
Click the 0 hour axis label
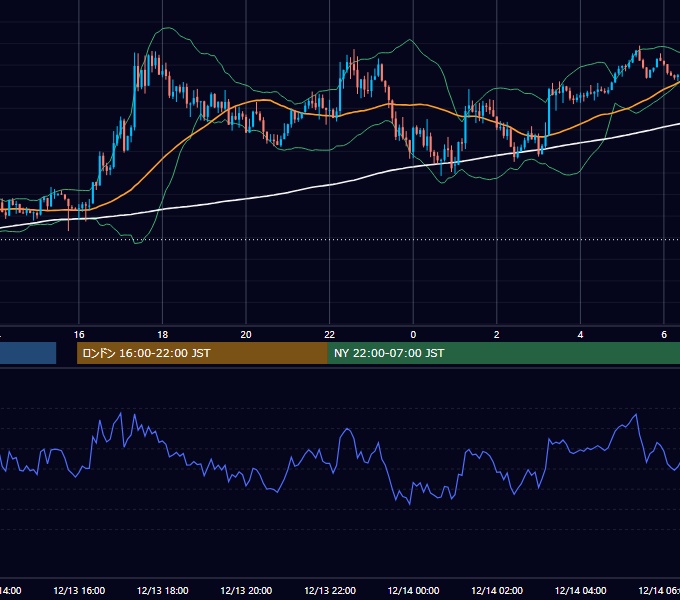pyautogui.click(x=413, y=335)
